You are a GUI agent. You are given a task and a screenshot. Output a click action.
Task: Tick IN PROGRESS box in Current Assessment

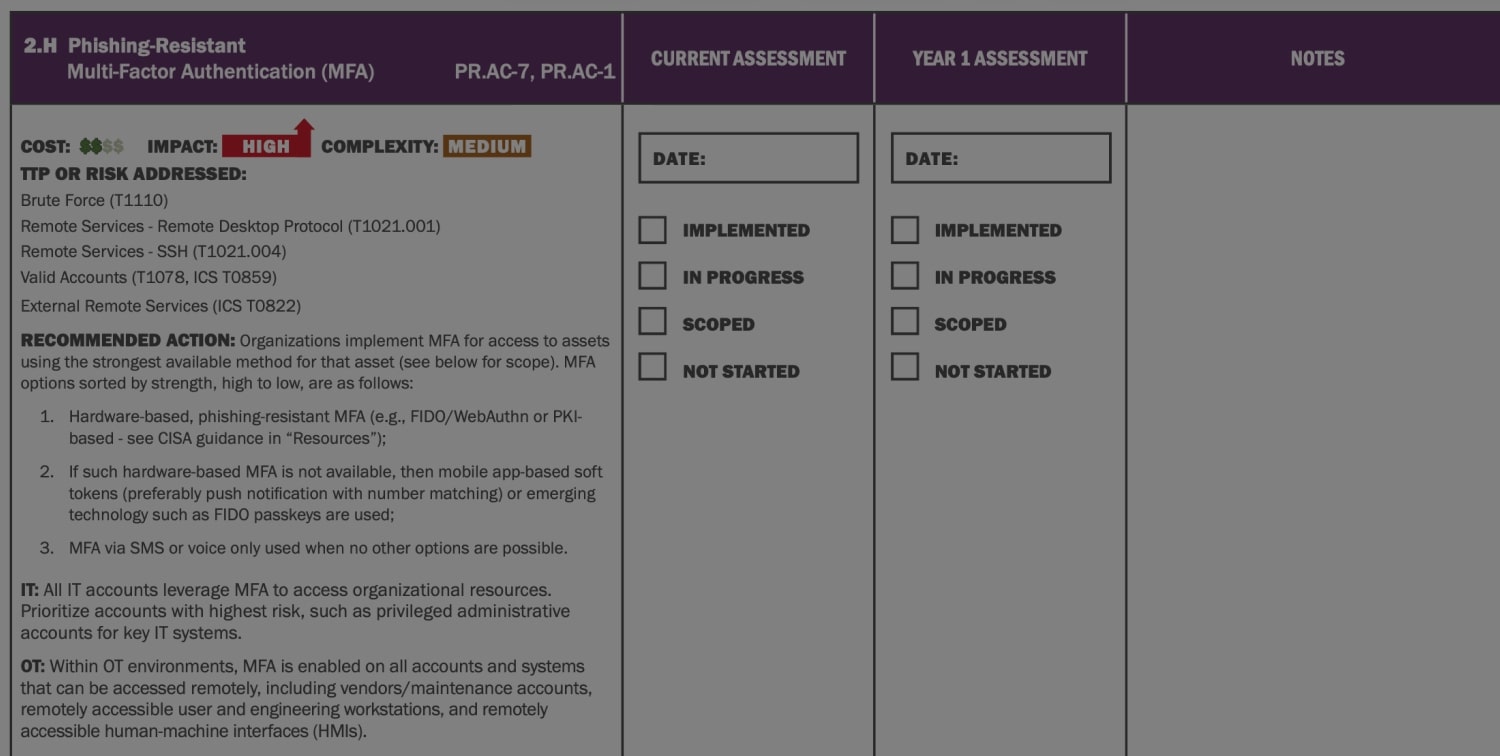point(652,276)
